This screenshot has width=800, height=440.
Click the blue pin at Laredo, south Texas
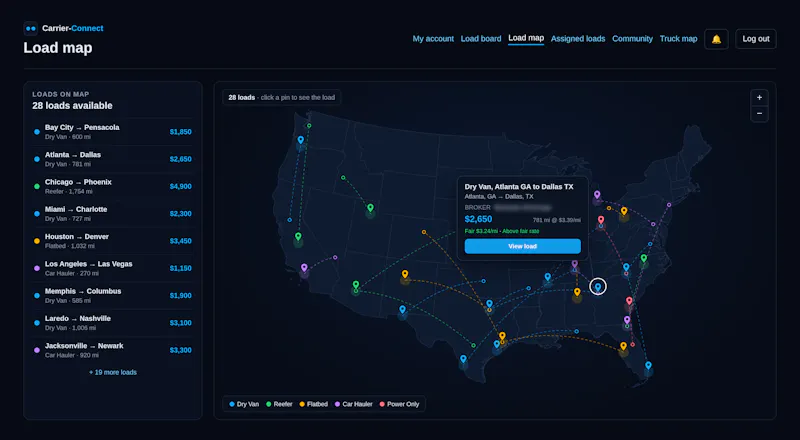[463, 359]
